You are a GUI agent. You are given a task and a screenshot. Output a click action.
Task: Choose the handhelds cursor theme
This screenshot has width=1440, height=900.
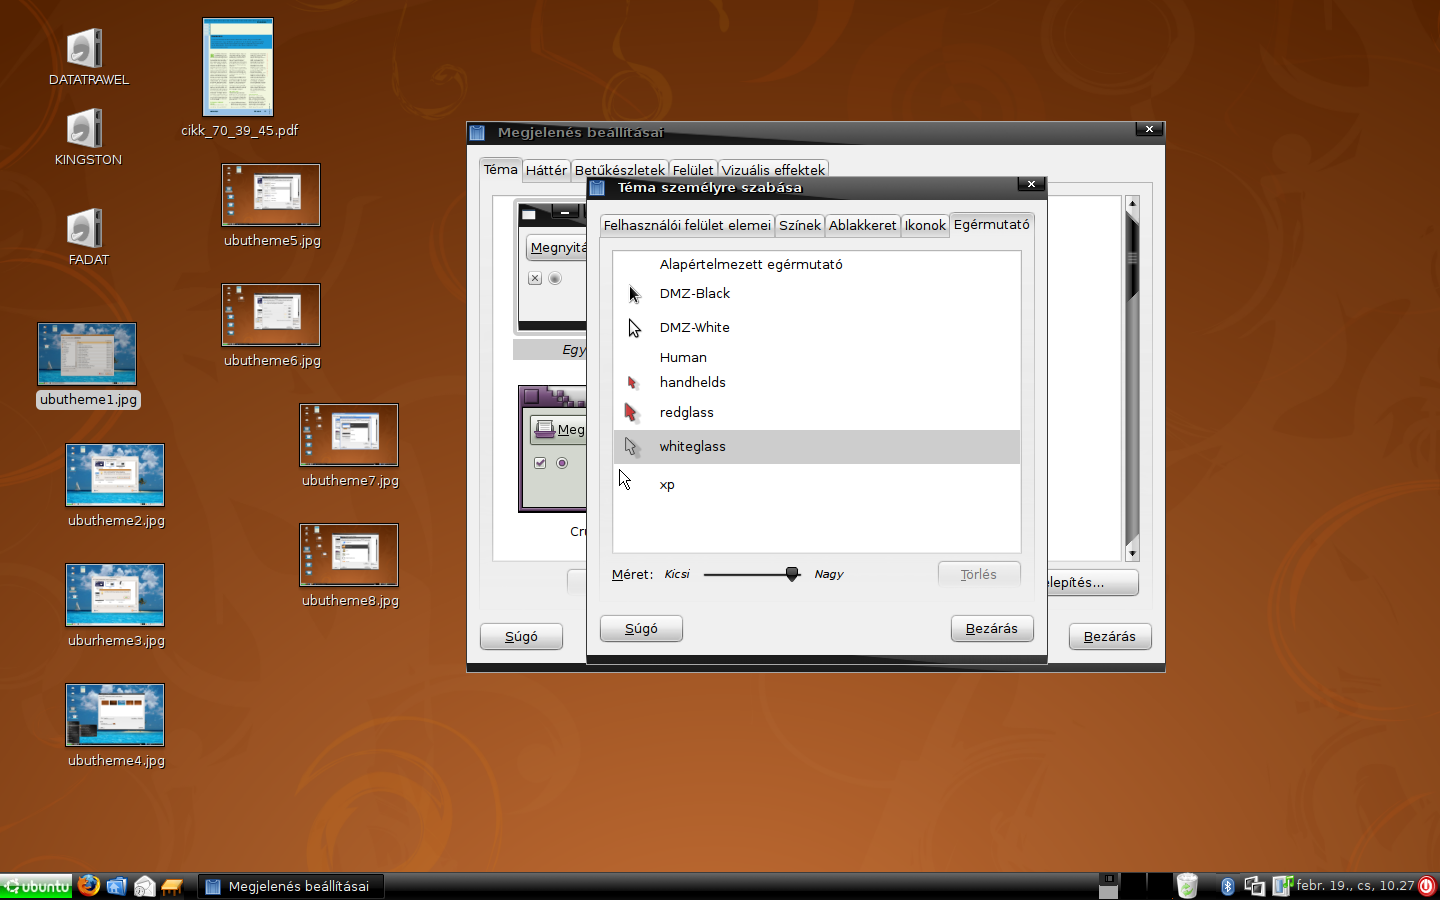point(816,382)
